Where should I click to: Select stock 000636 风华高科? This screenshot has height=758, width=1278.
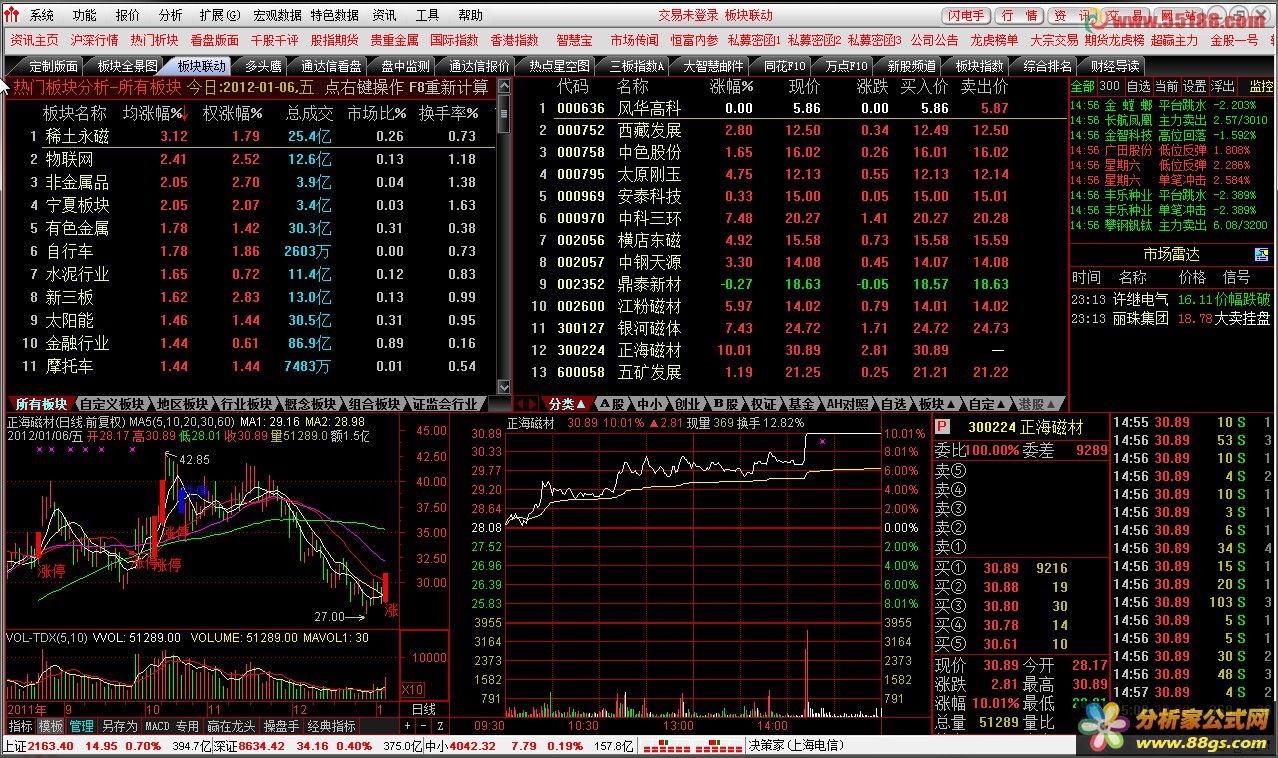tap(790, 108)
